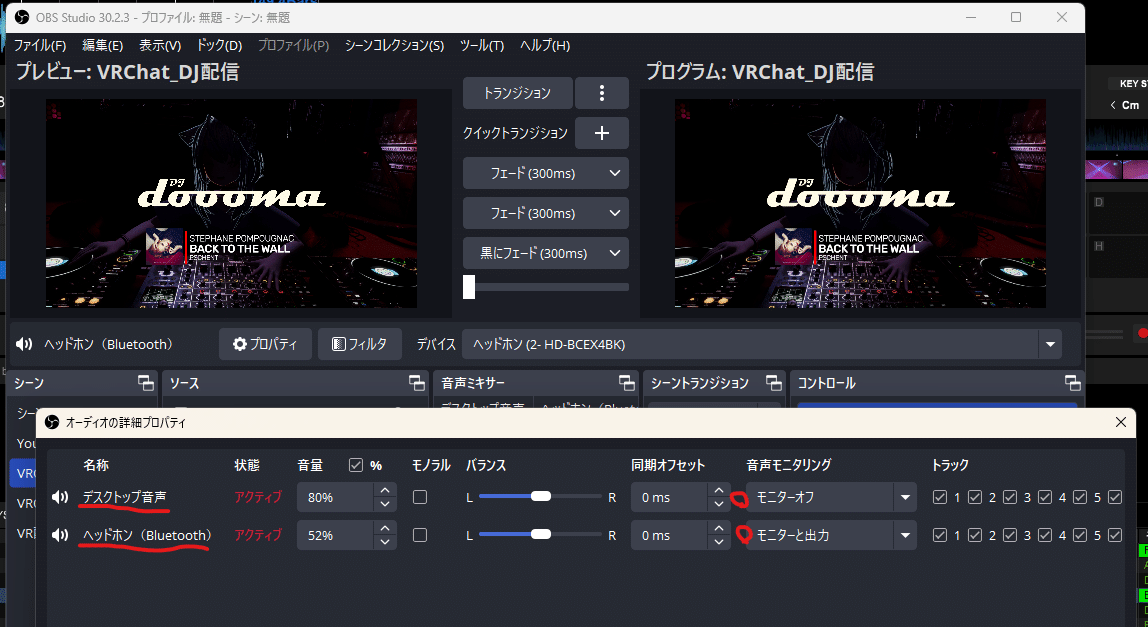Screen dimensions: 1148x627
Task: Open フィルタ for the headphone source
Action: 359,344
